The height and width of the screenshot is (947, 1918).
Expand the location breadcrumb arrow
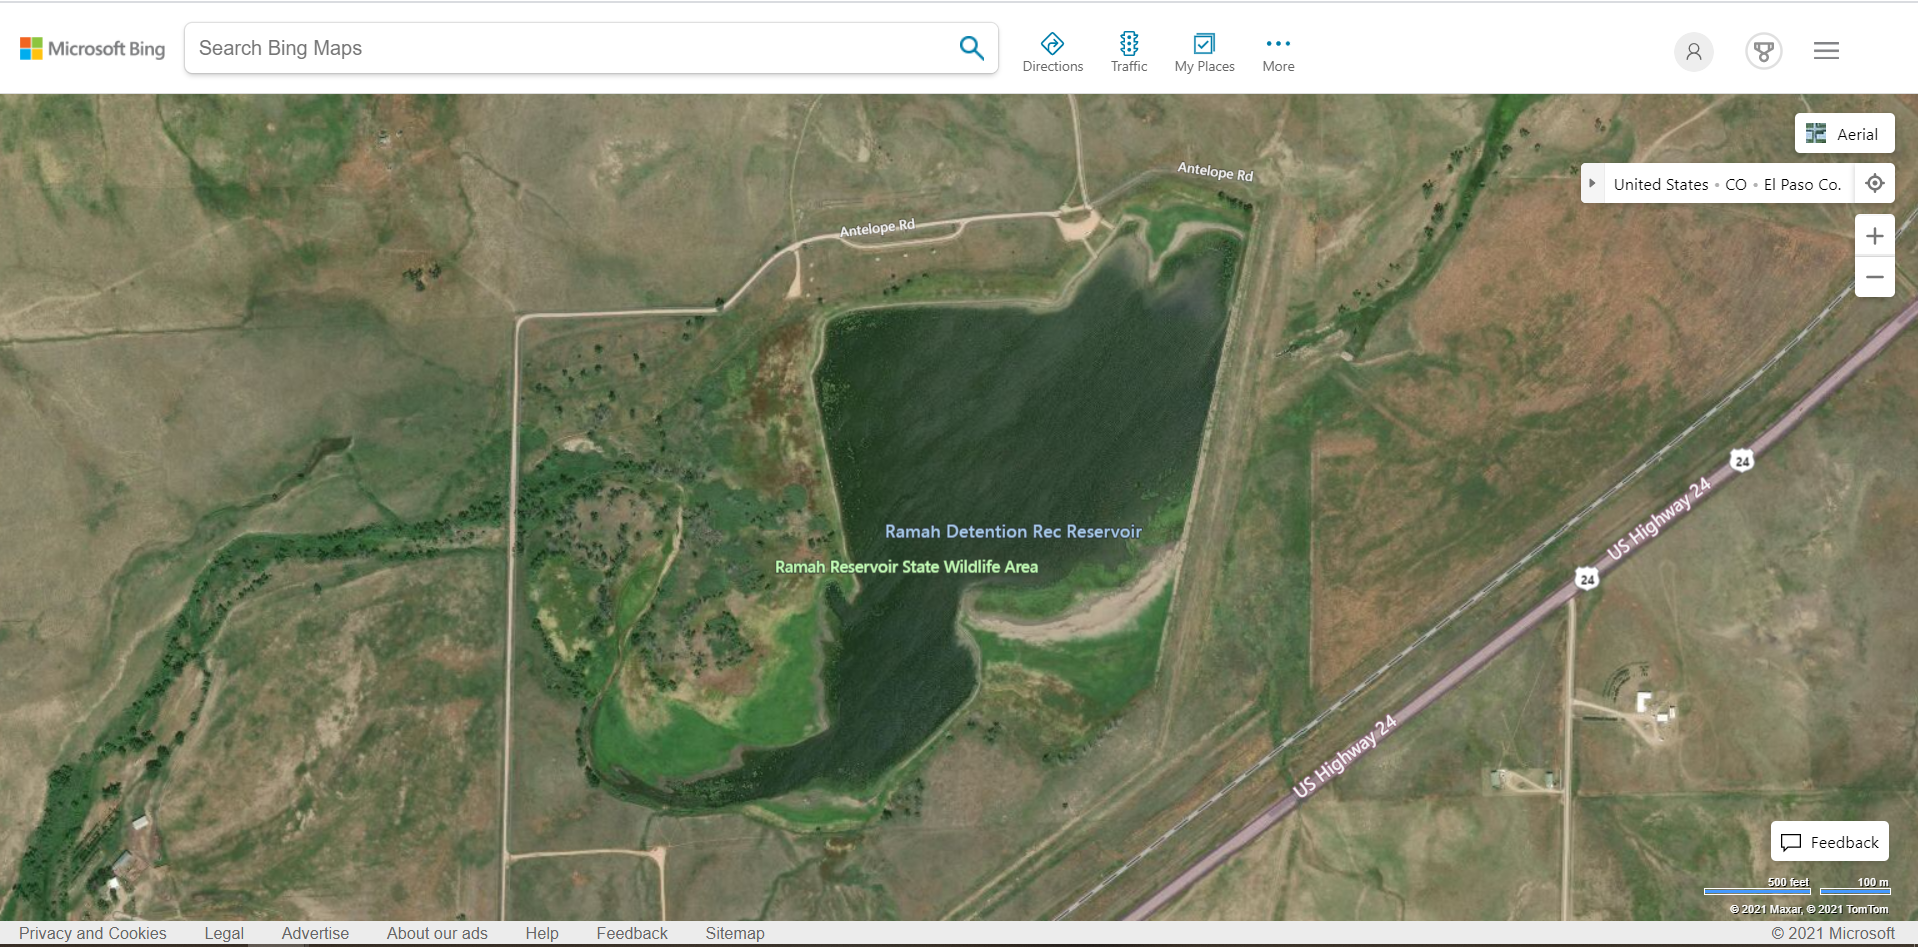pos(1592,184)
